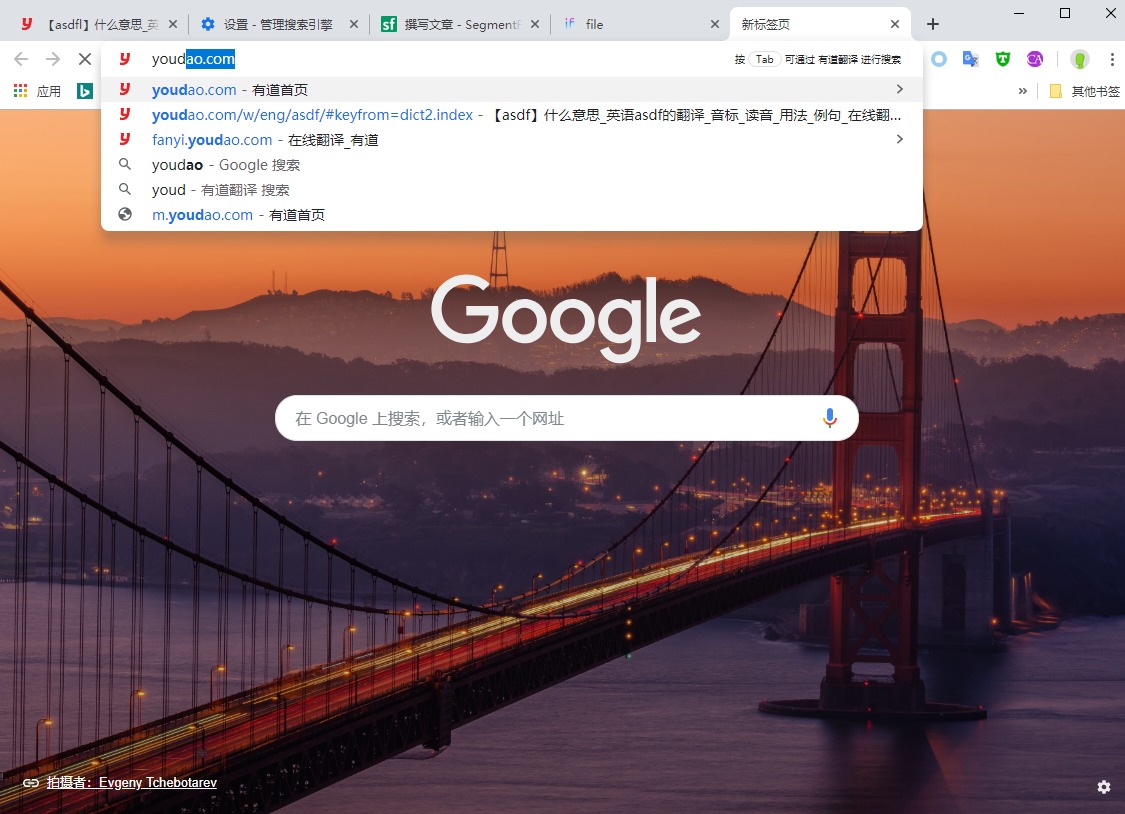Show hidden bookmarks with the double chevron

click(1022, 91)
